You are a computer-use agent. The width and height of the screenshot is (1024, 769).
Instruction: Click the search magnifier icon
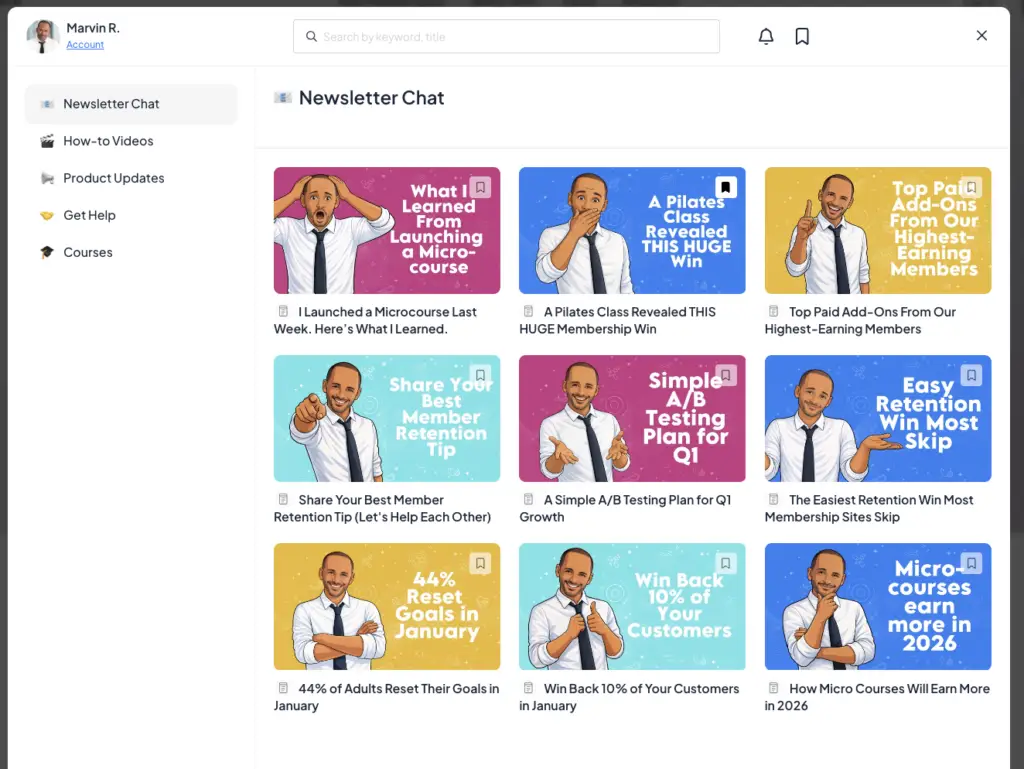(312, 37)
